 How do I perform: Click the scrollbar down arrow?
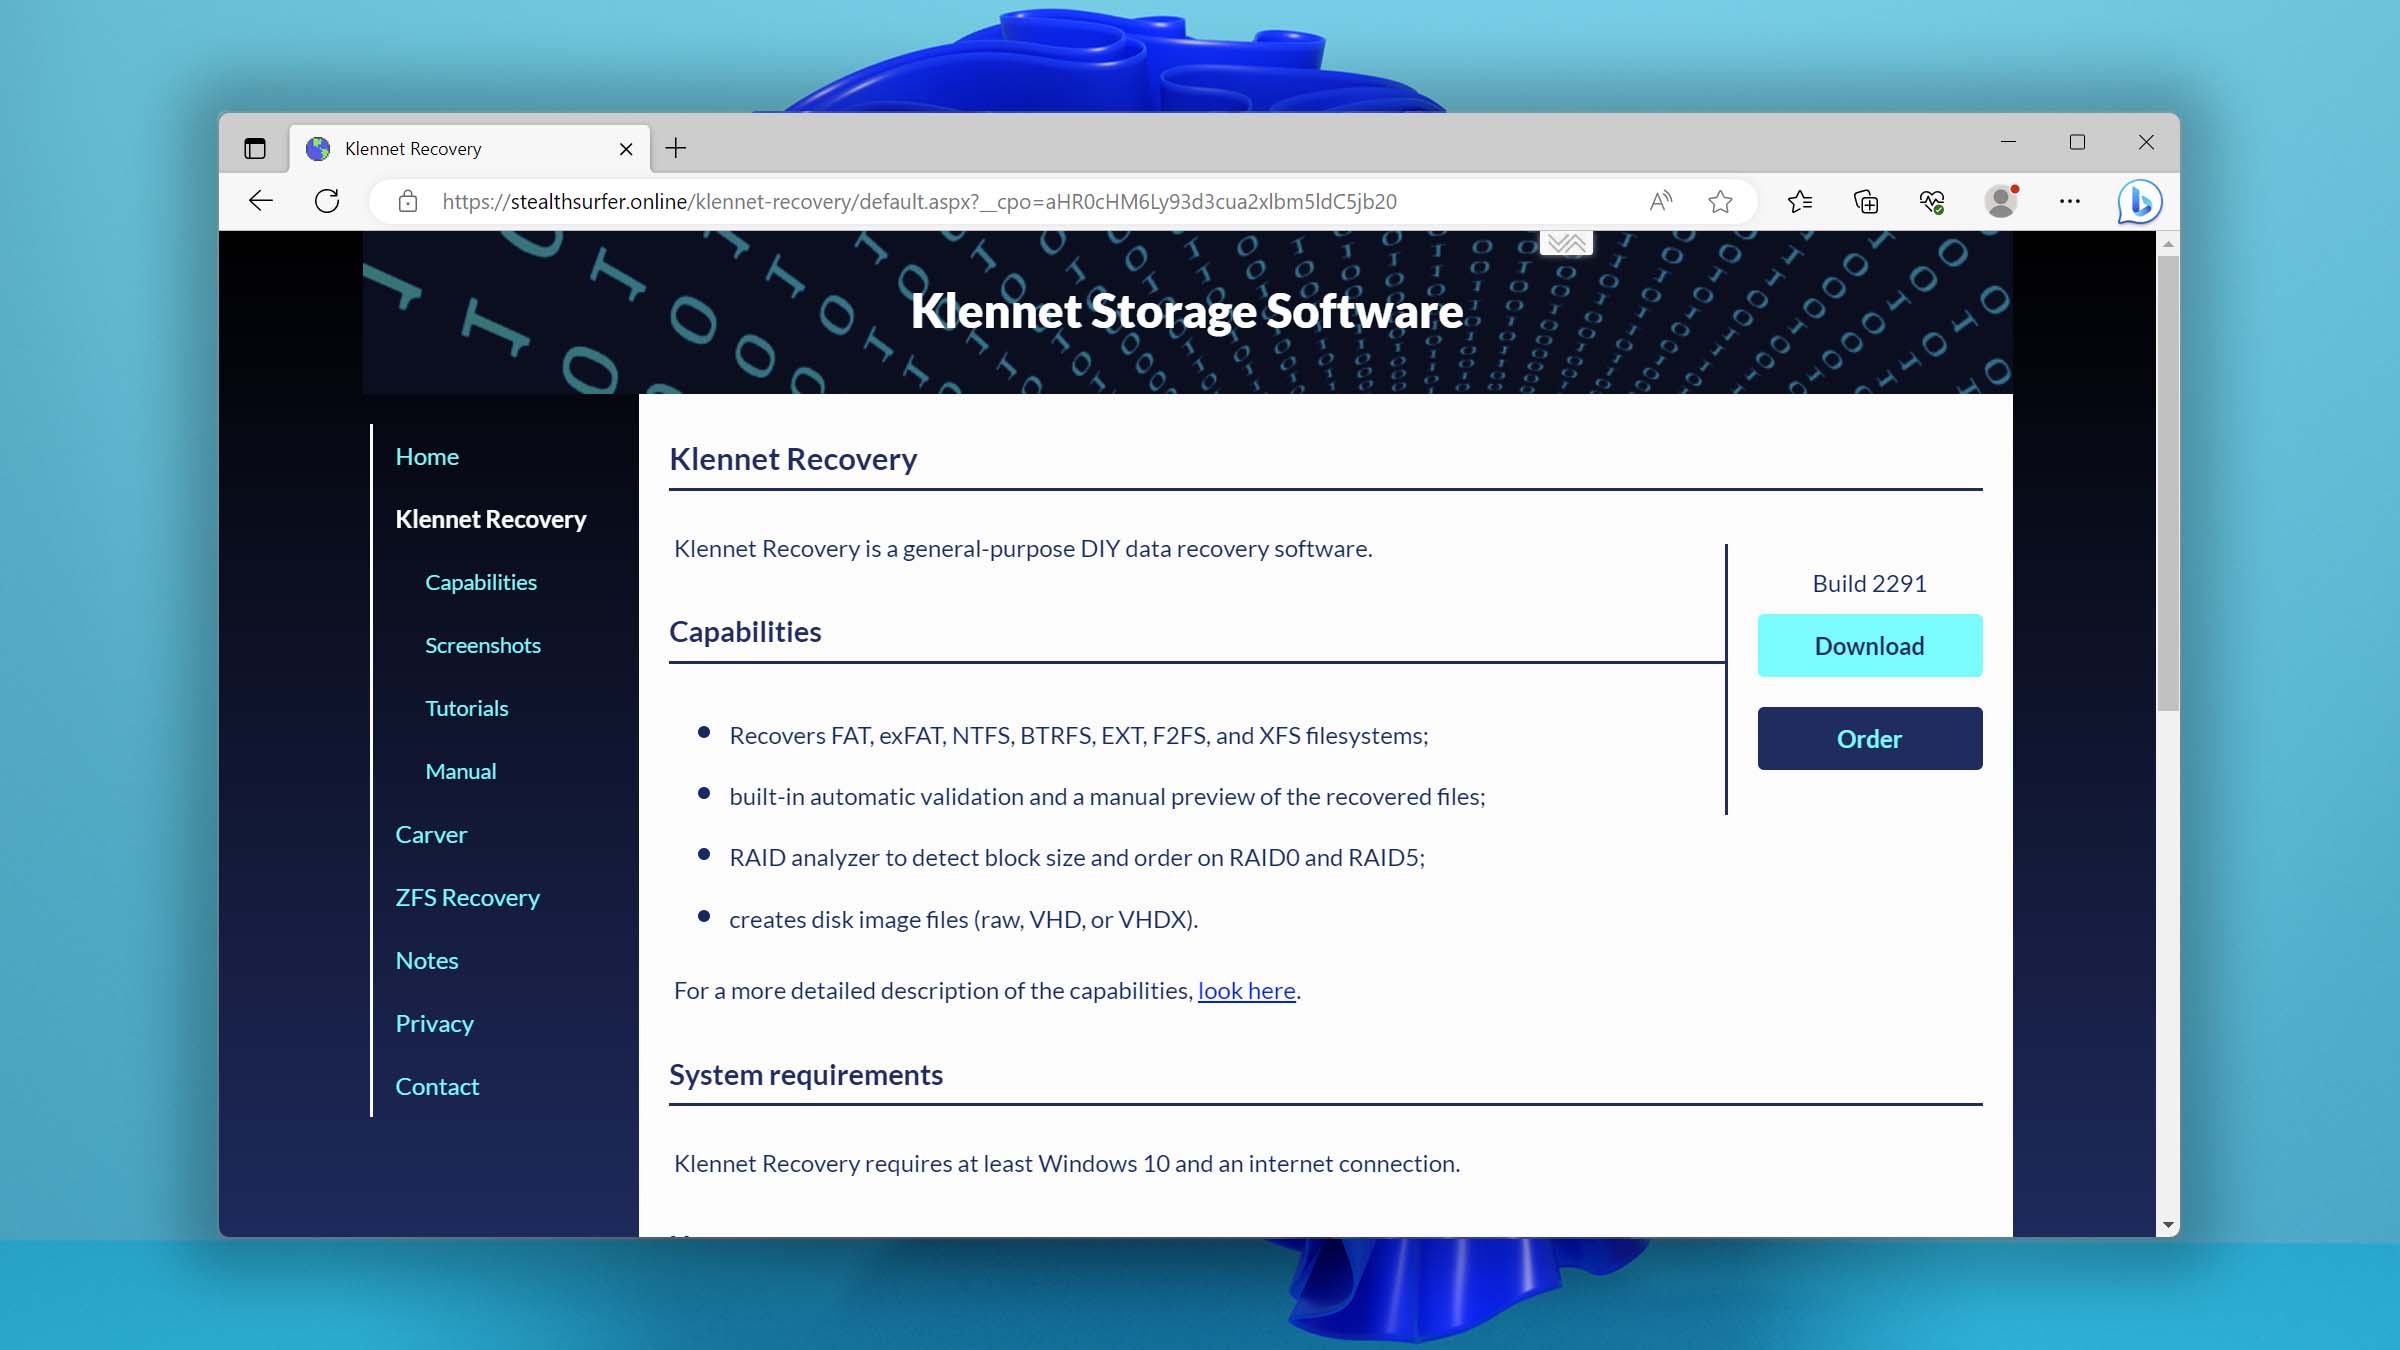click(x=2168, y=1224)
